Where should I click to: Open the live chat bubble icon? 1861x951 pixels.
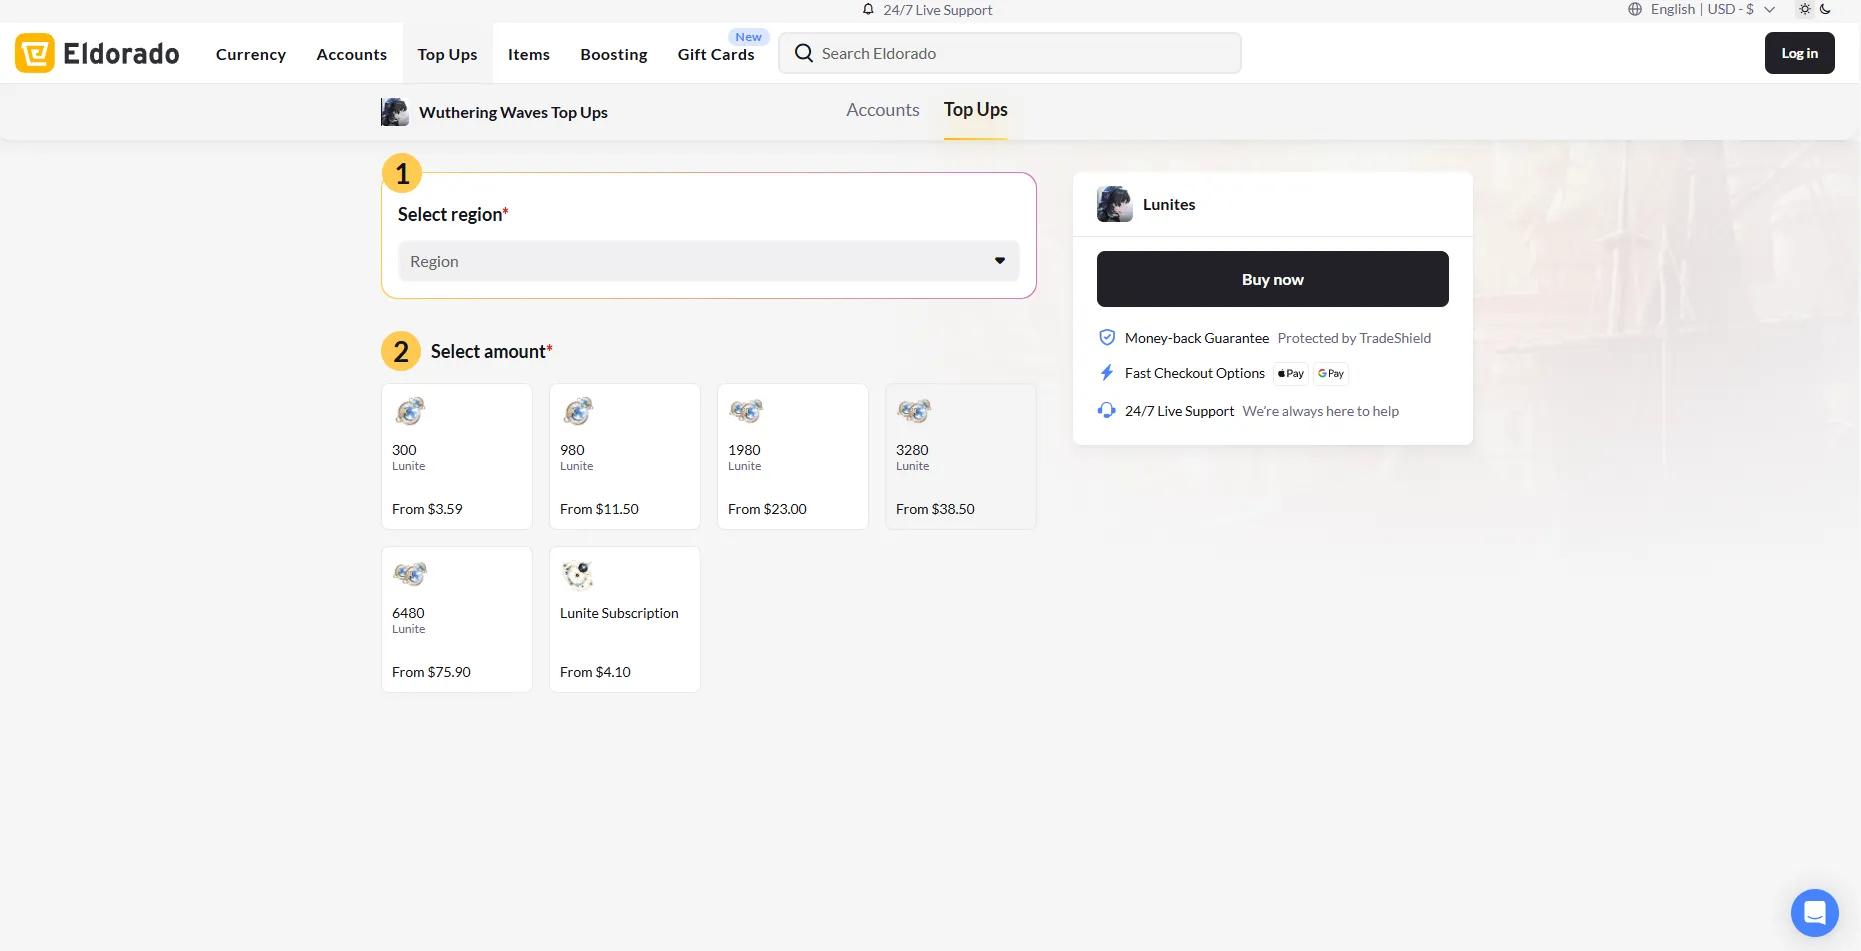1815,913
